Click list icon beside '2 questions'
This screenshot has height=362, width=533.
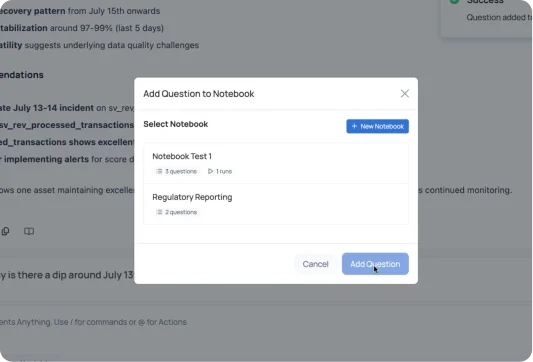click(159, 212)
